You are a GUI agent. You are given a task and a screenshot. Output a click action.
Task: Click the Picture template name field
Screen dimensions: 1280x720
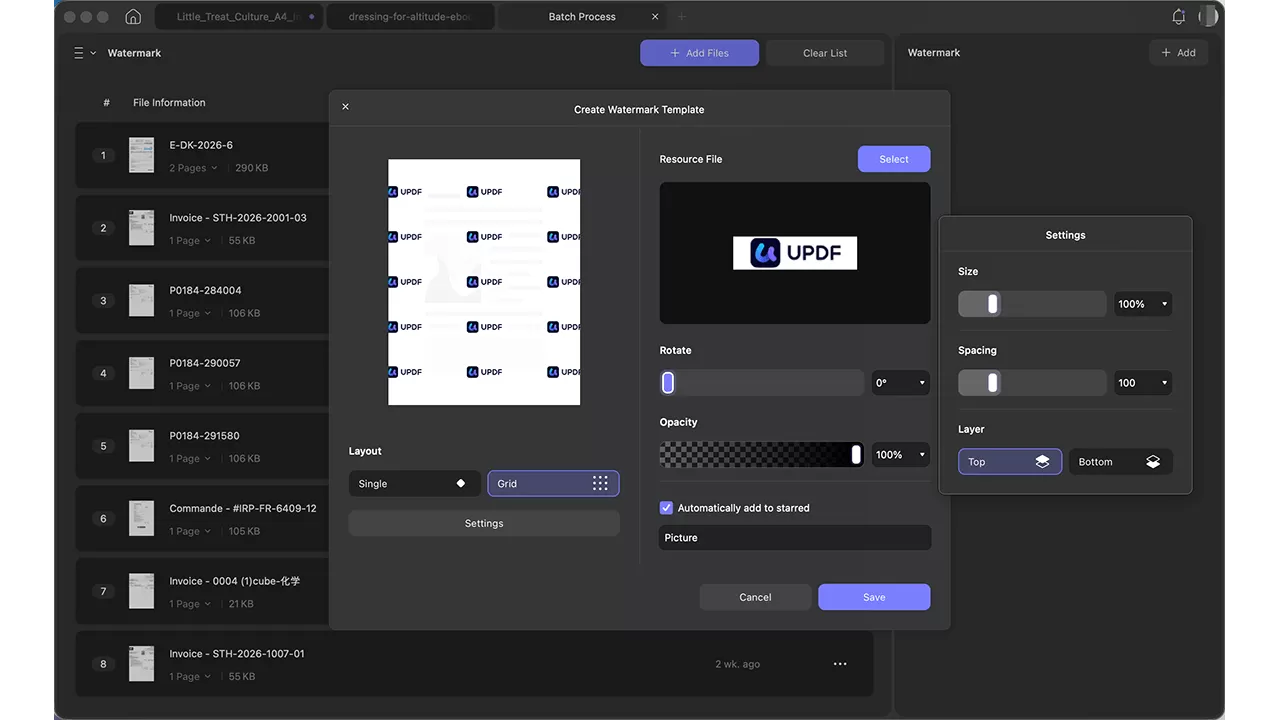[795, 538]
